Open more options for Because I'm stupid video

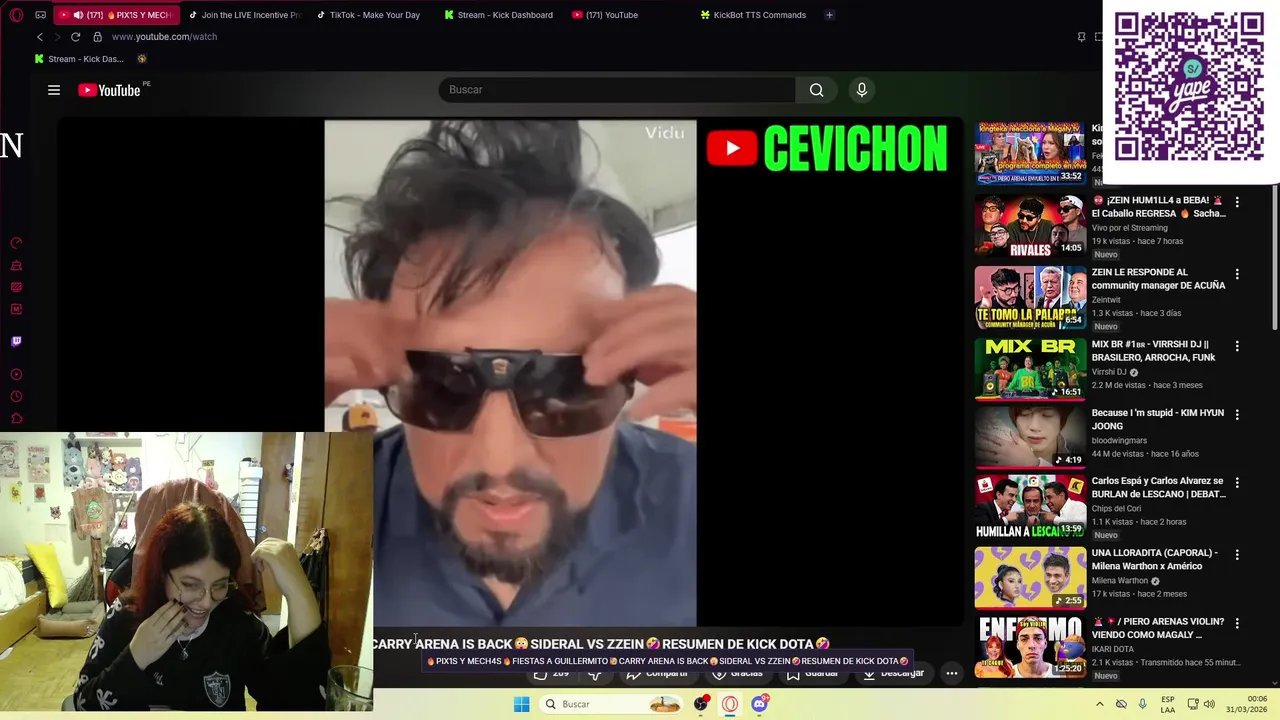click(1237, 414)
